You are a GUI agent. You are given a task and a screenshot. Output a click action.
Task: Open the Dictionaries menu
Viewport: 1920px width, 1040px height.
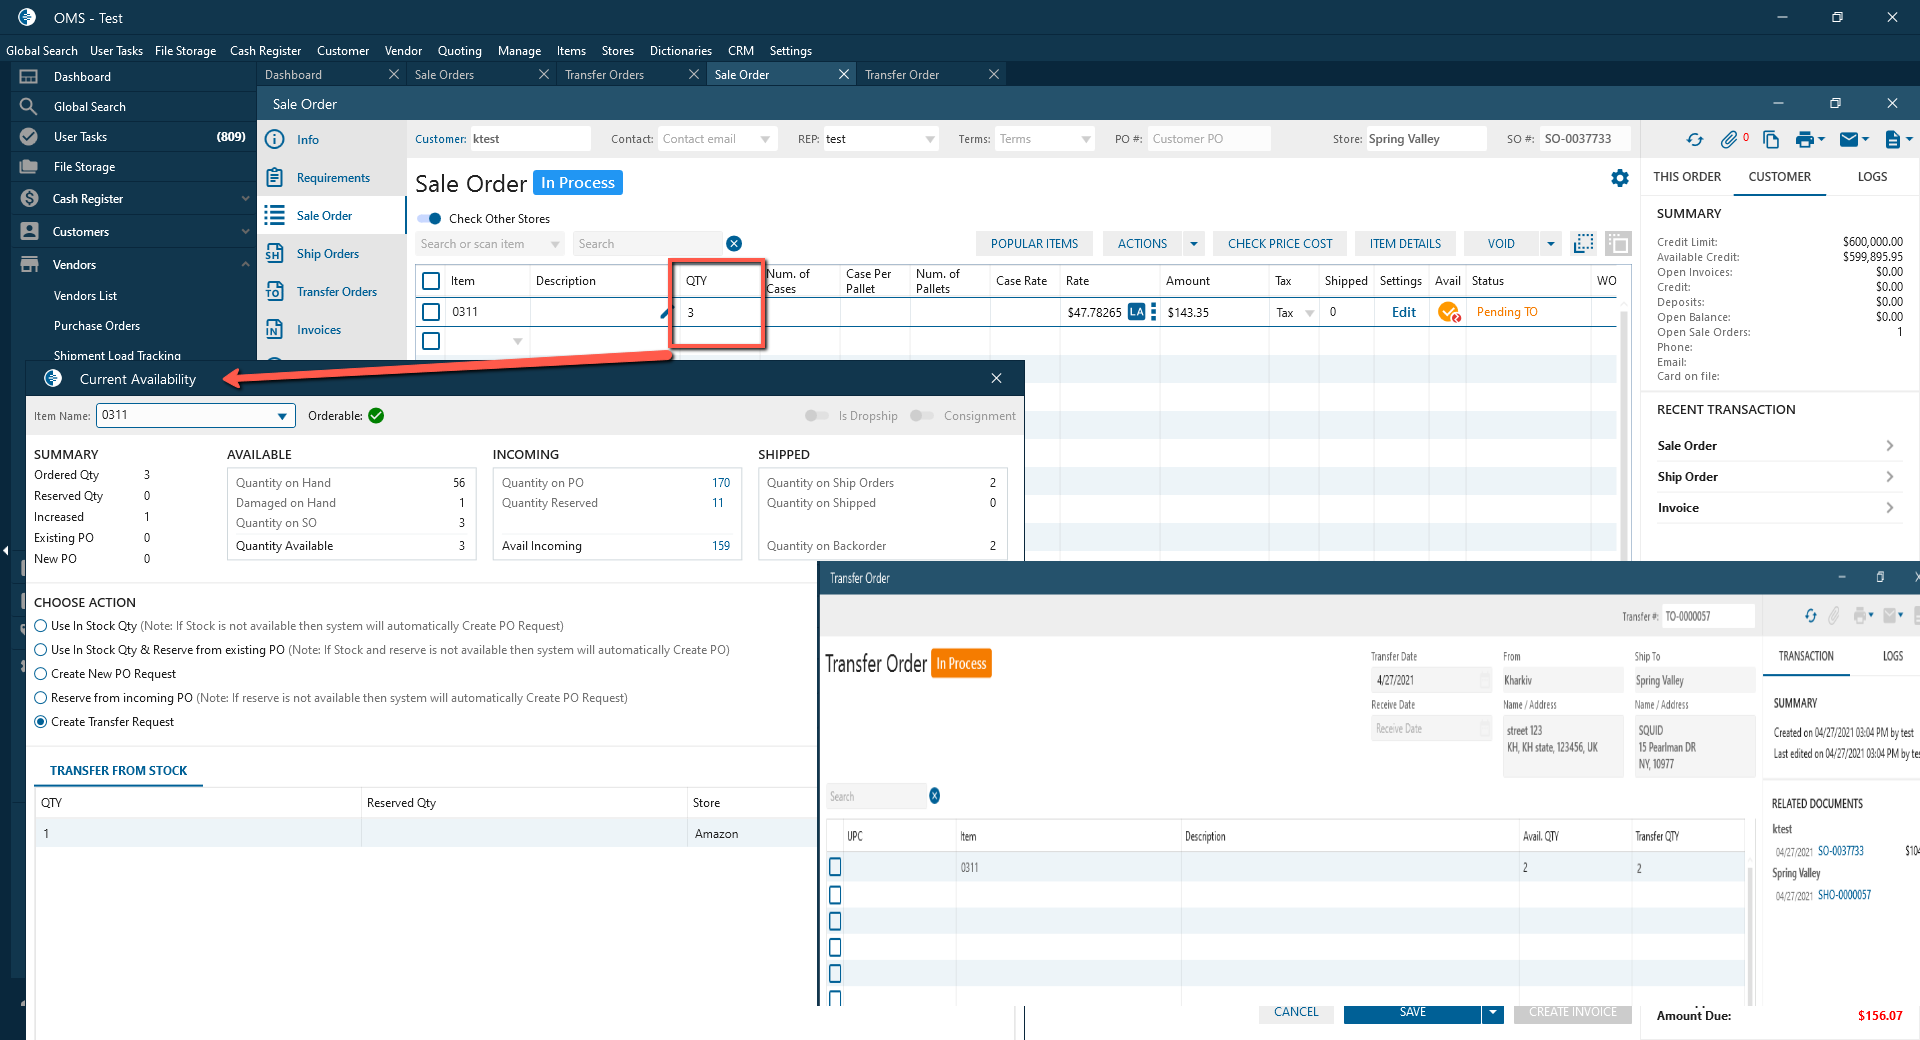(680, 51)
